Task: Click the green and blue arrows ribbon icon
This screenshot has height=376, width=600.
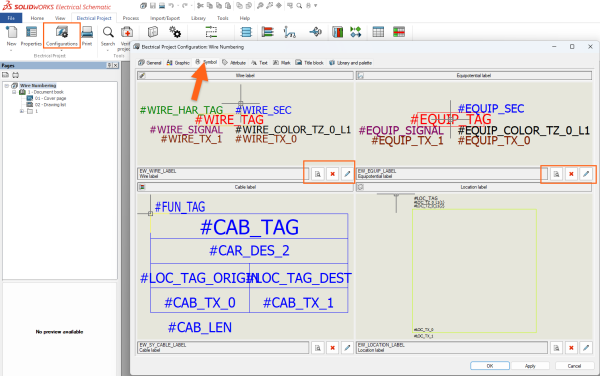Action: coord(355,32)
